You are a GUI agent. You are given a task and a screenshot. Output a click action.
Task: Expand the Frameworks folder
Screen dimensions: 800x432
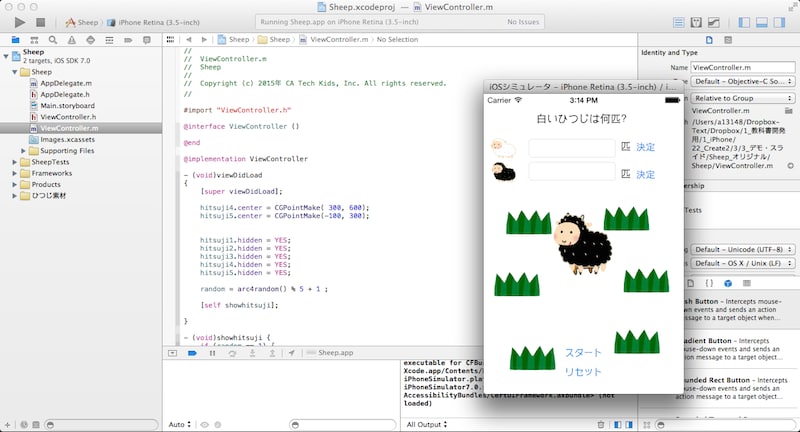coord(12,173)
